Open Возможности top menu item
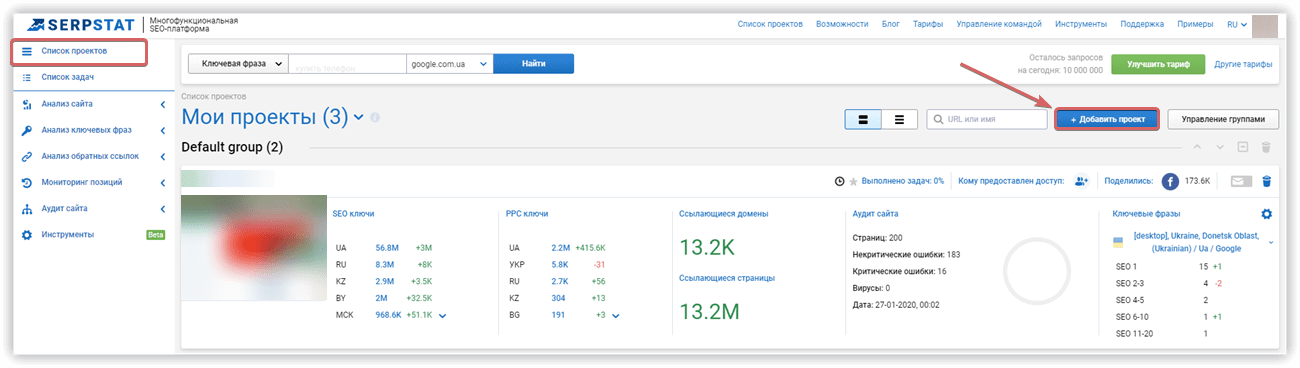The height and width of the screenshot is (368, 1300). coord(841,23)
